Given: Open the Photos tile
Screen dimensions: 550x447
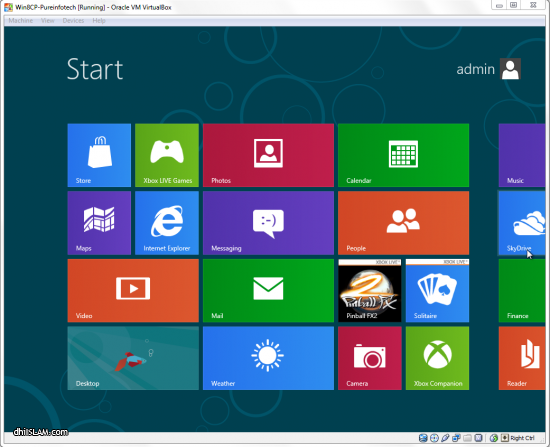Looking at the screenshot, I should [268, 155].
